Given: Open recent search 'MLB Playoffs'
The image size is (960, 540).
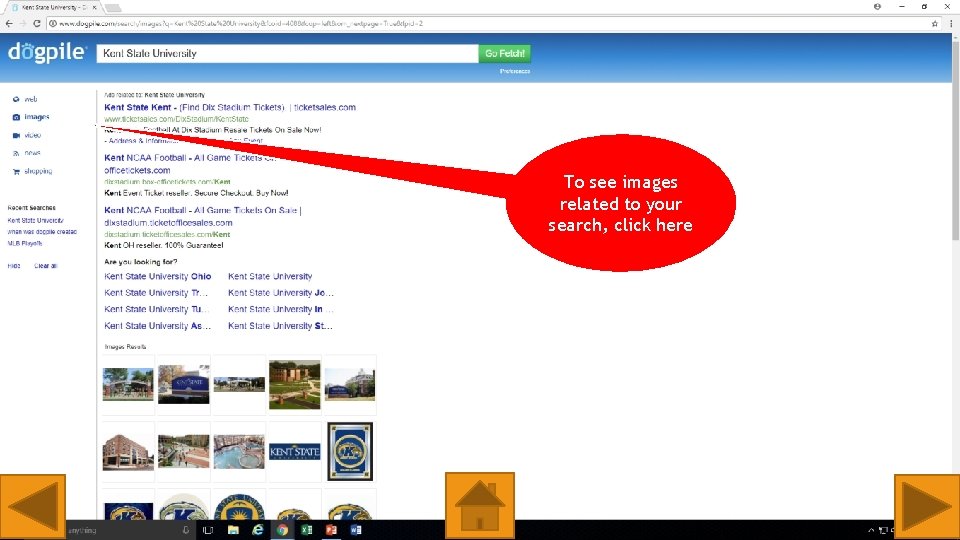Looking at the screenshot, I should click(24, 244).
